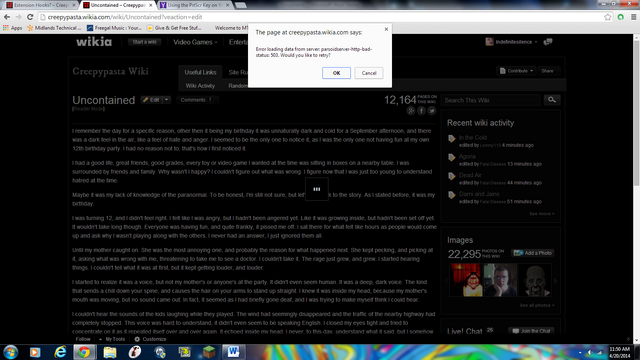
Task: Open the Useful Links tab
Action: (200, 72)
